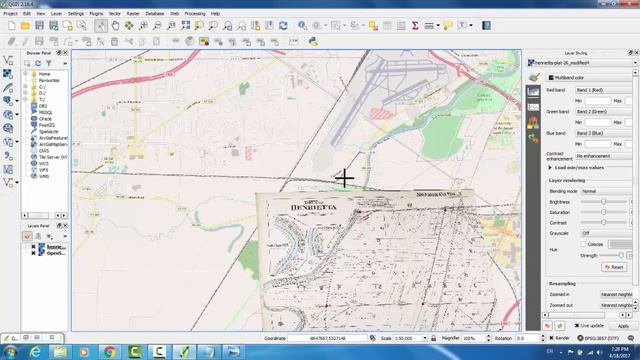Open the Contrast enhancement dropdown
Image resolution: width=640 pixels, height=360 pixels.
(x=603, y=156)
